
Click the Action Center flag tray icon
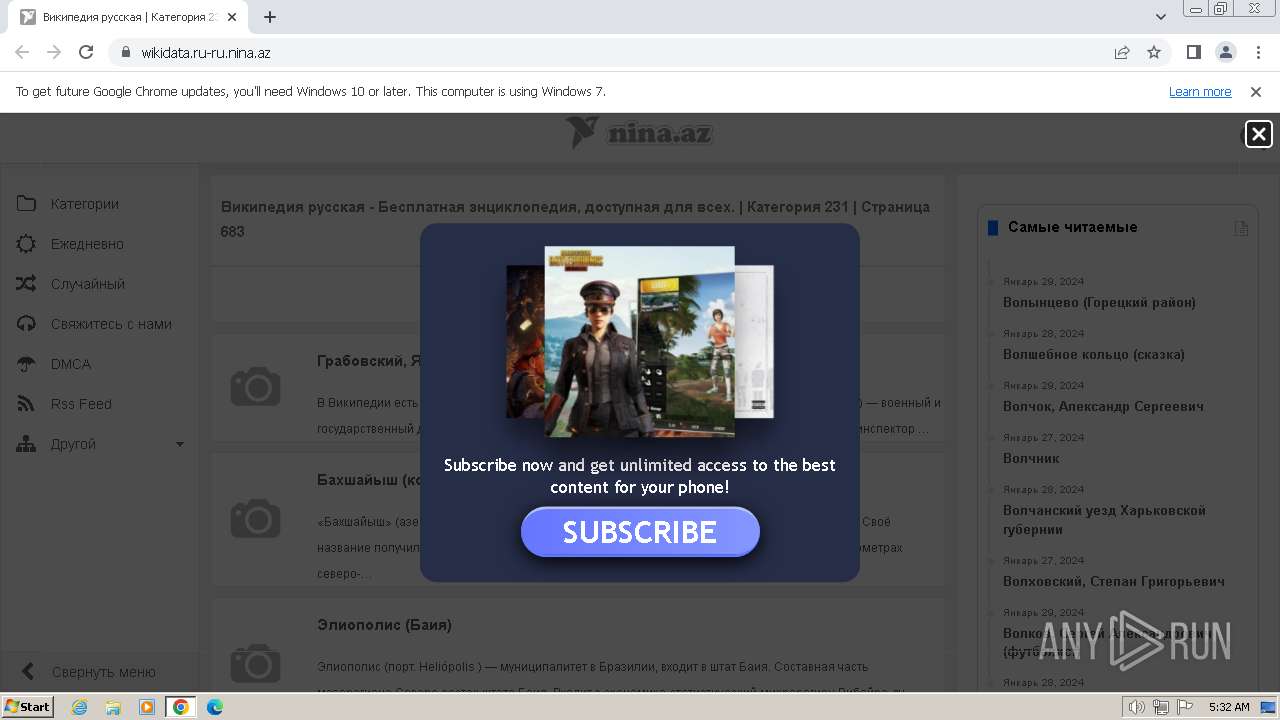[1184, 707]
